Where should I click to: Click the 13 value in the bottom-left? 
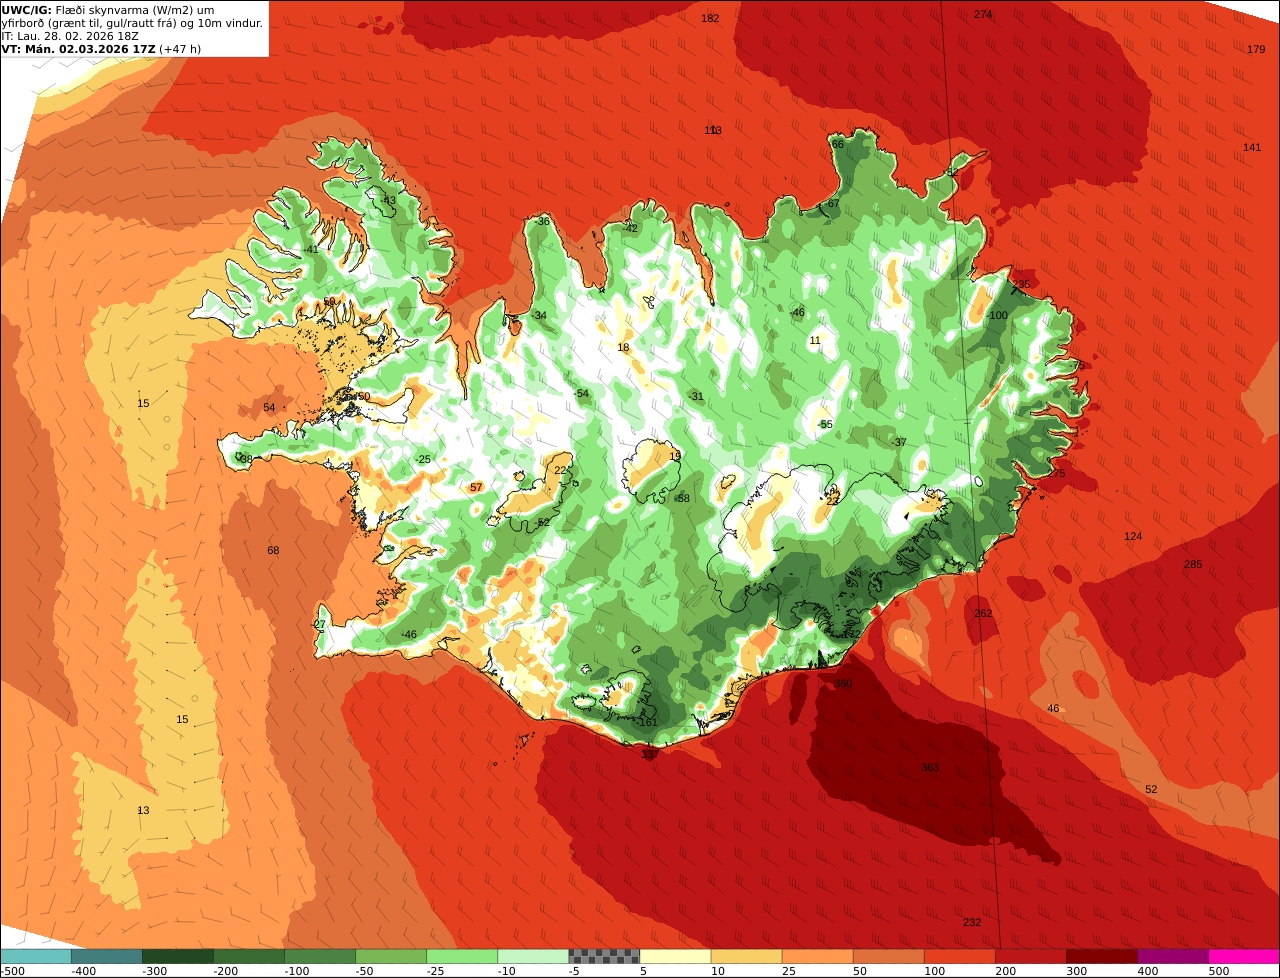143,811
